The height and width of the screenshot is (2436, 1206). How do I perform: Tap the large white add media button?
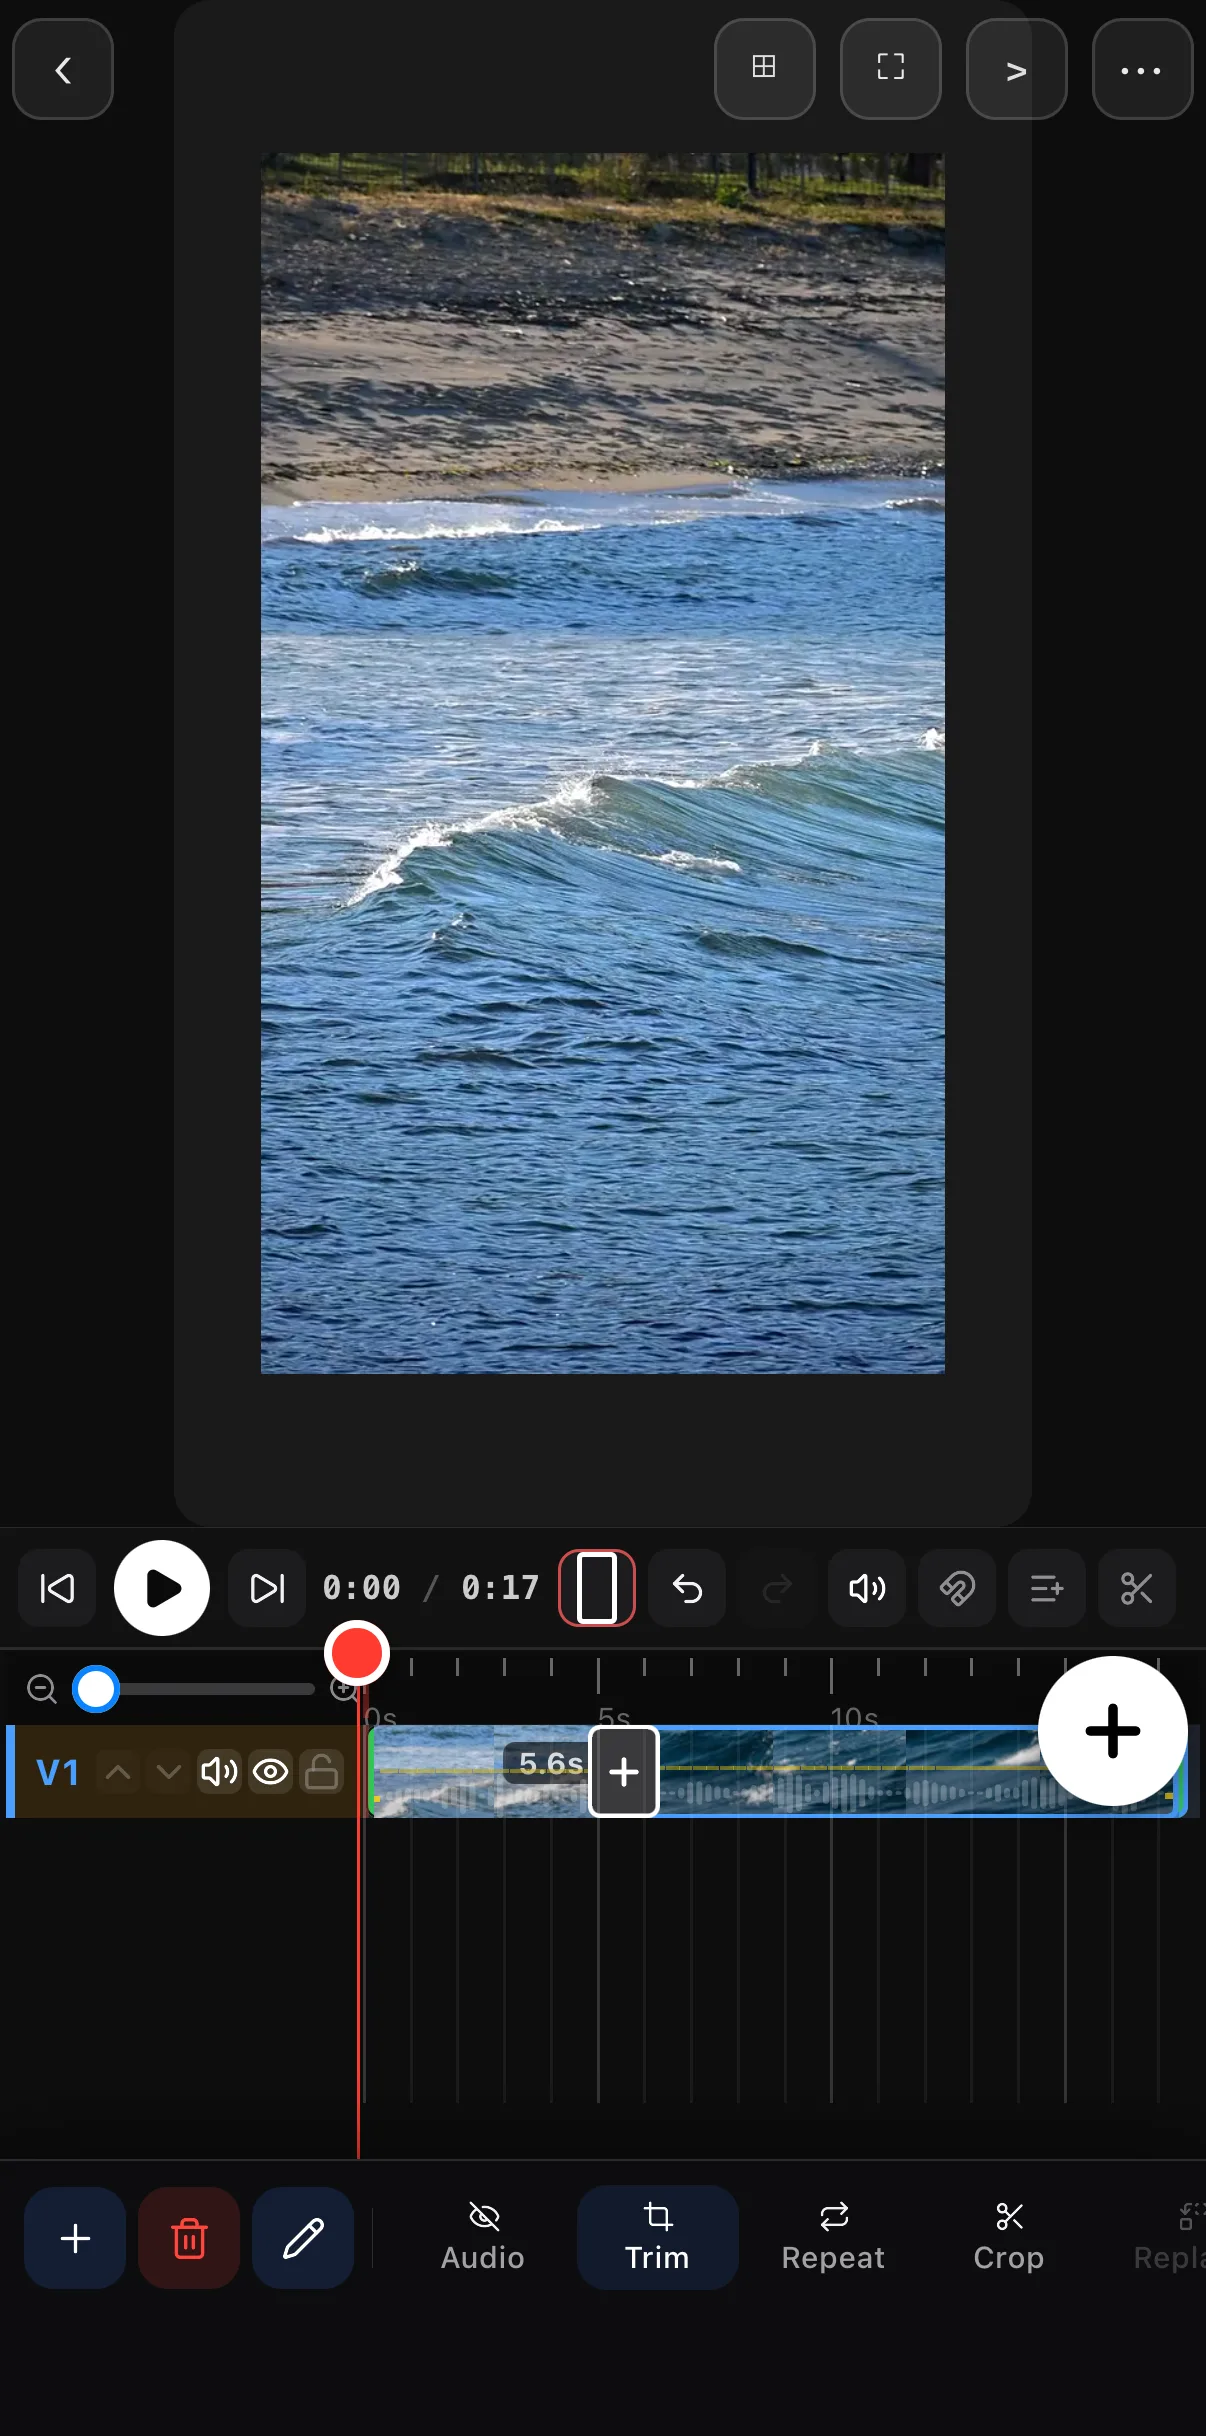pos(1113,1731)
